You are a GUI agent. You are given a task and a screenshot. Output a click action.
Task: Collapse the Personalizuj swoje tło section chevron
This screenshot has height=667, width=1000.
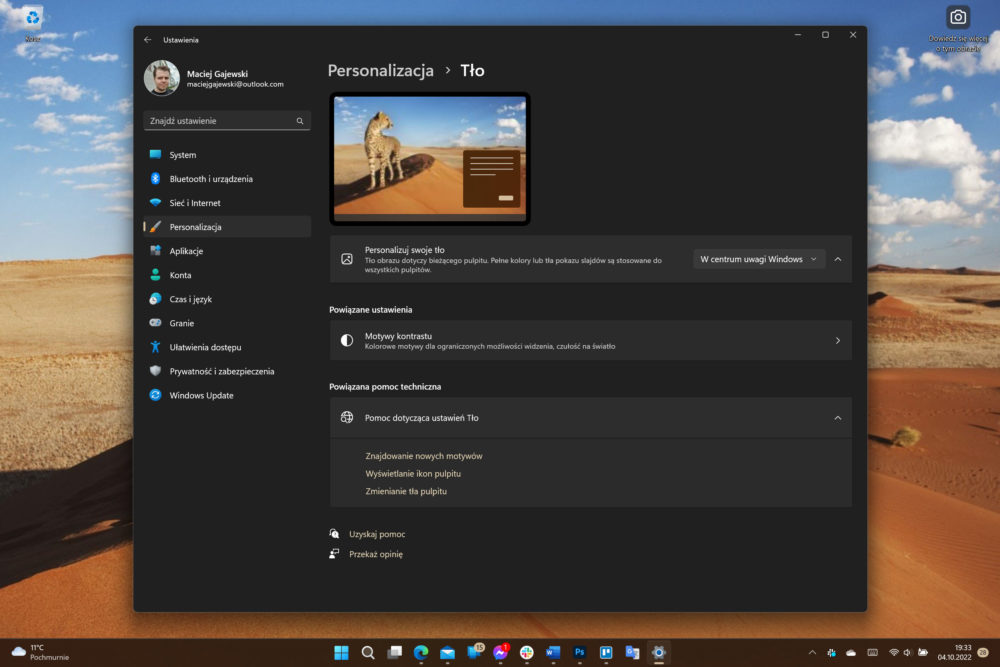pyautogui.click(x=838, y=259)
